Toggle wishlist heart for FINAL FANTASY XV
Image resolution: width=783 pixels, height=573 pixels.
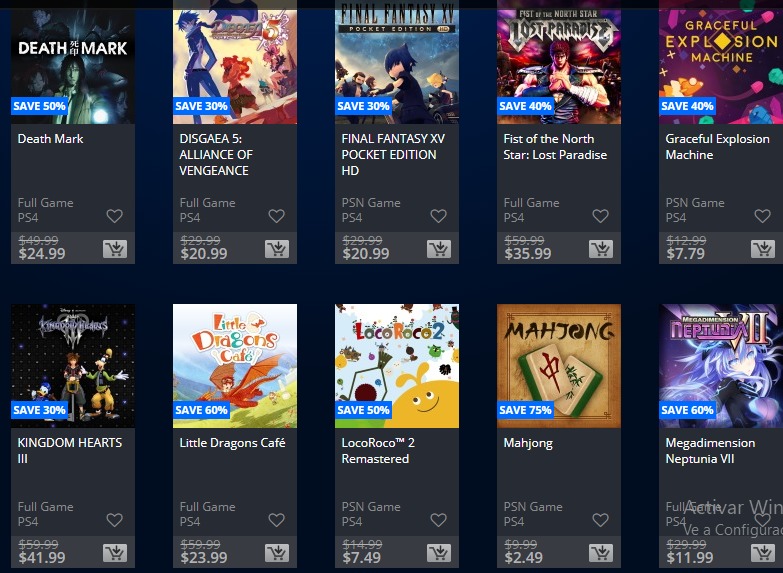(x=438, y=216)
